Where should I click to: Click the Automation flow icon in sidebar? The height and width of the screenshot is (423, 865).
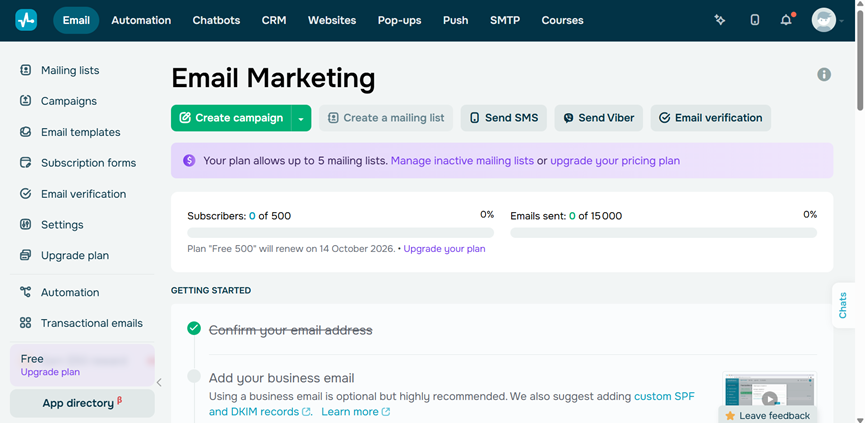[25, 292]
